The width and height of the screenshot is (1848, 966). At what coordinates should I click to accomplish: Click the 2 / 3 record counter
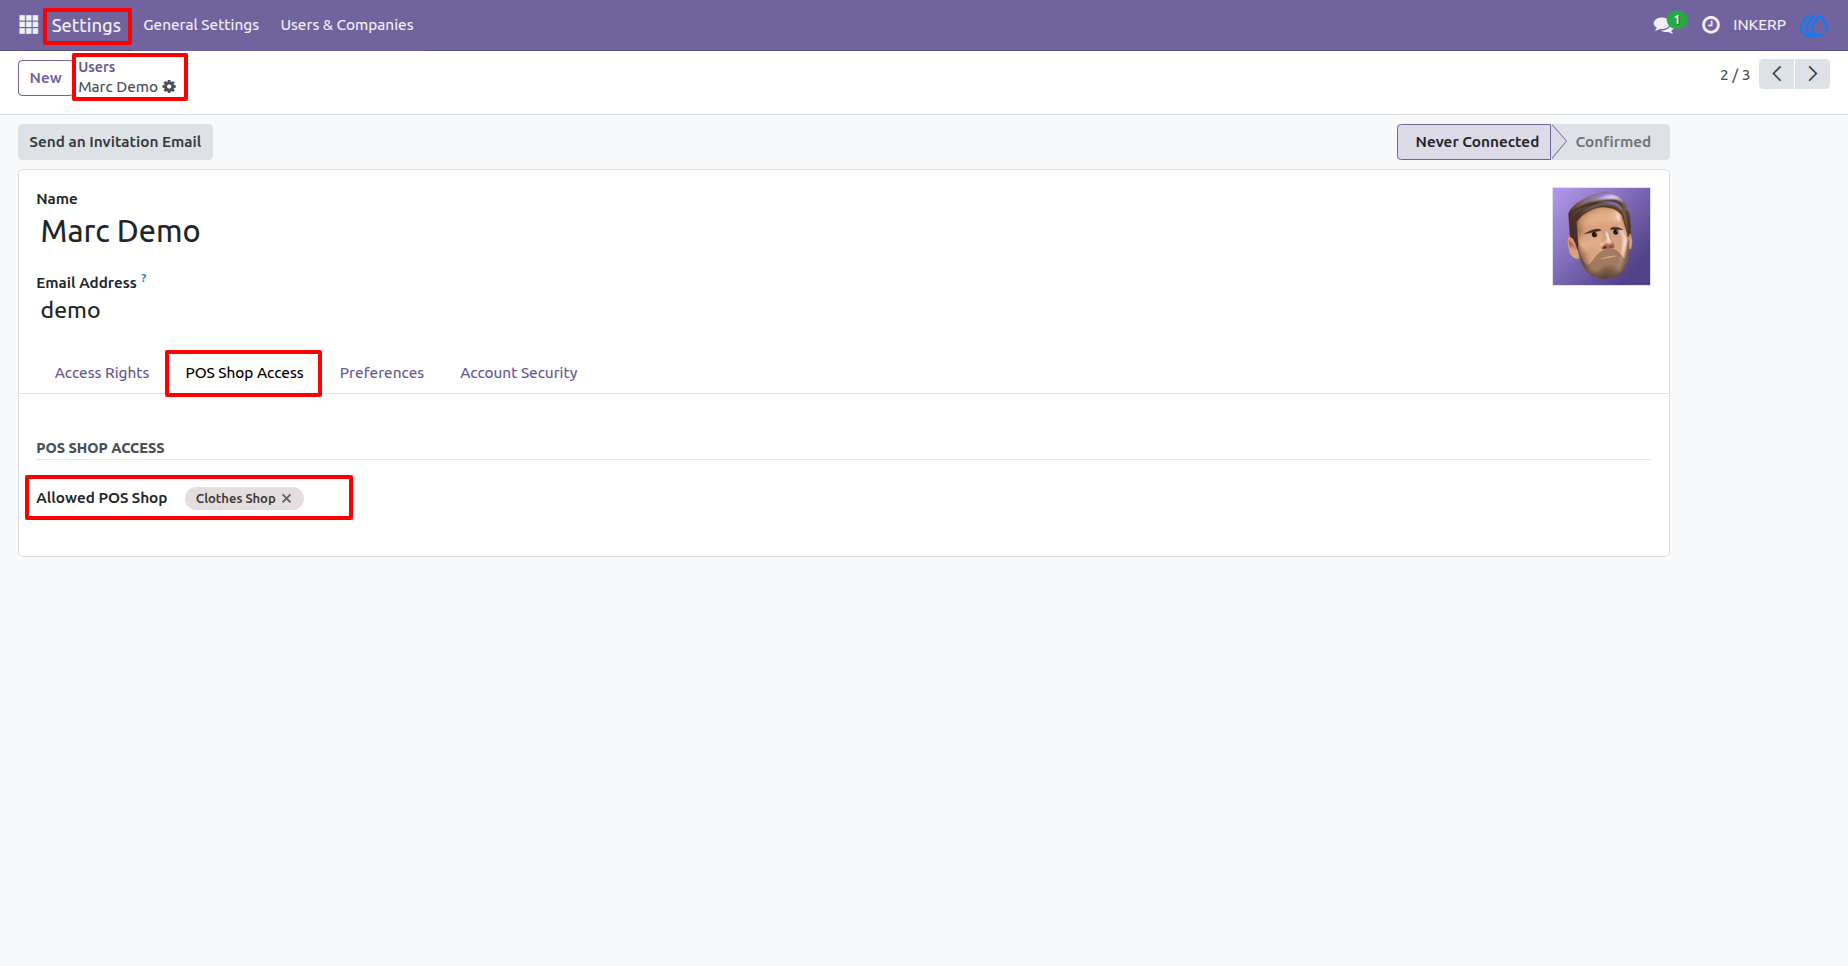1735,75
